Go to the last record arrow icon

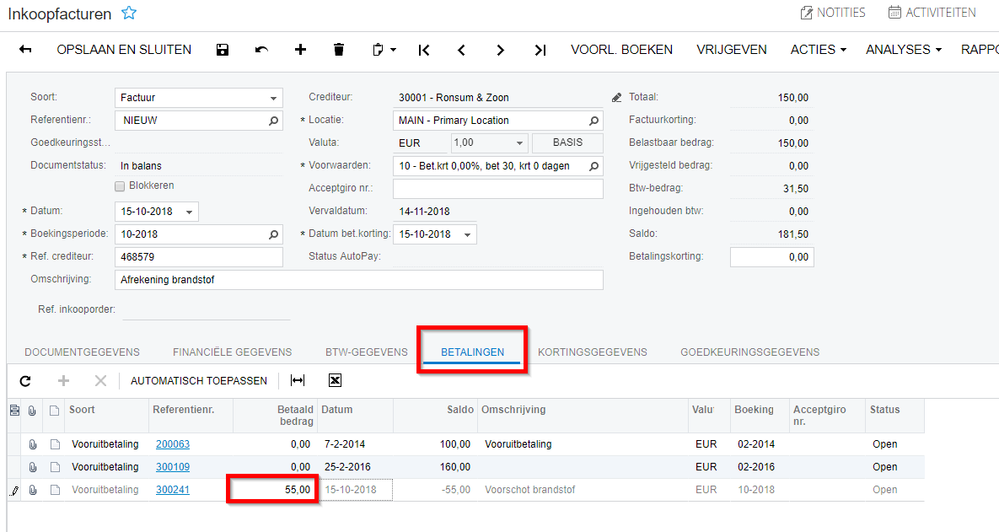click(x=540, y=50)
